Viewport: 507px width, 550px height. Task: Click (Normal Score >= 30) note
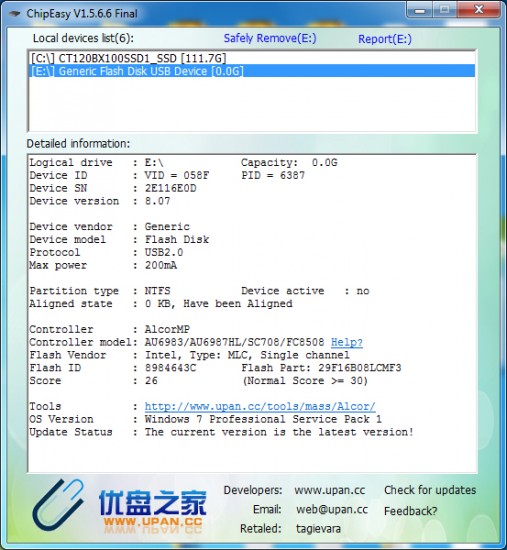pos(305,381)
